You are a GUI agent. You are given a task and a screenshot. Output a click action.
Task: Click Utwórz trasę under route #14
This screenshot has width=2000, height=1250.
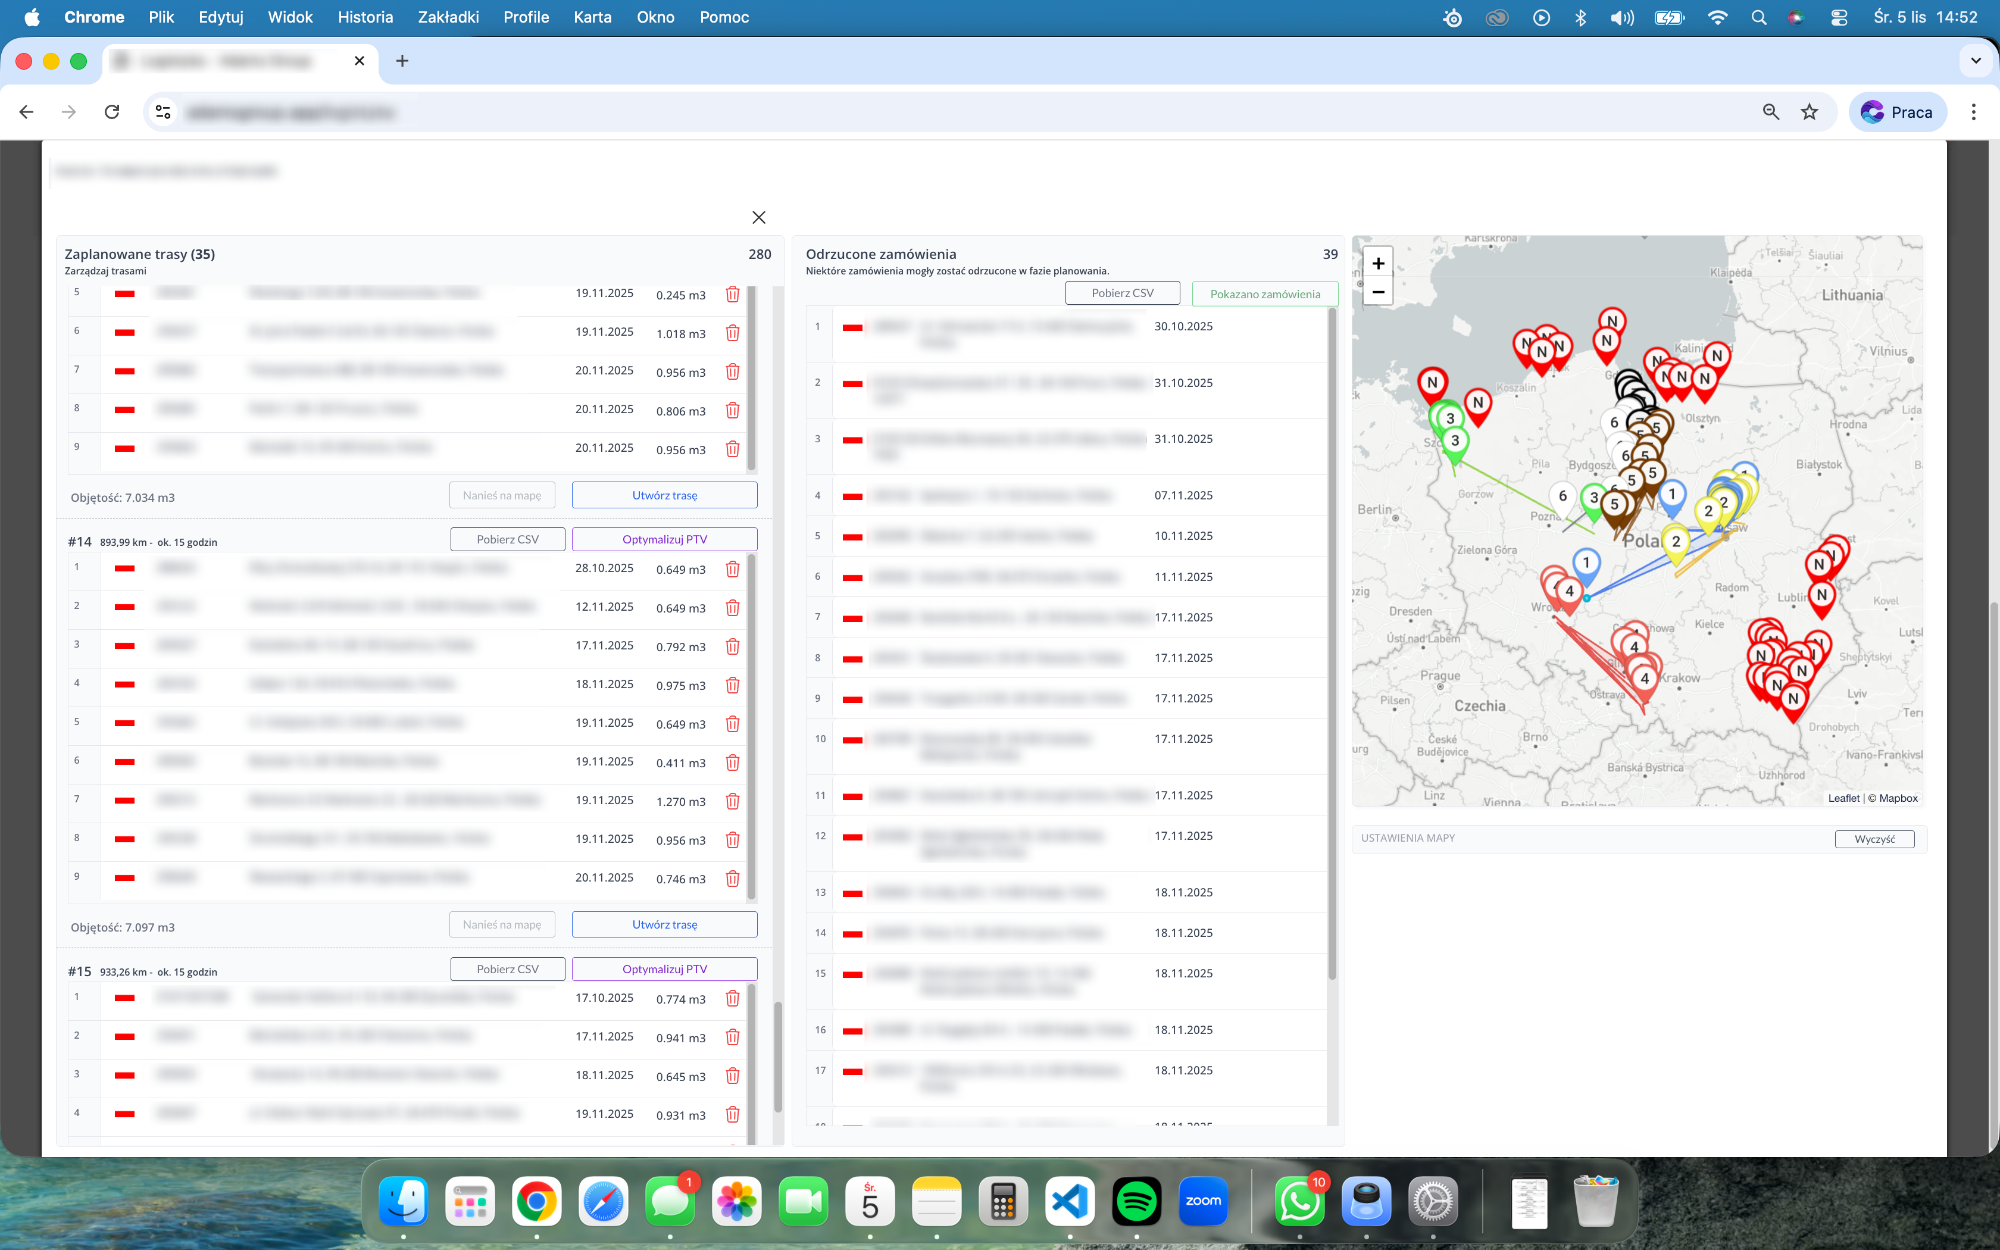point(664,925)
